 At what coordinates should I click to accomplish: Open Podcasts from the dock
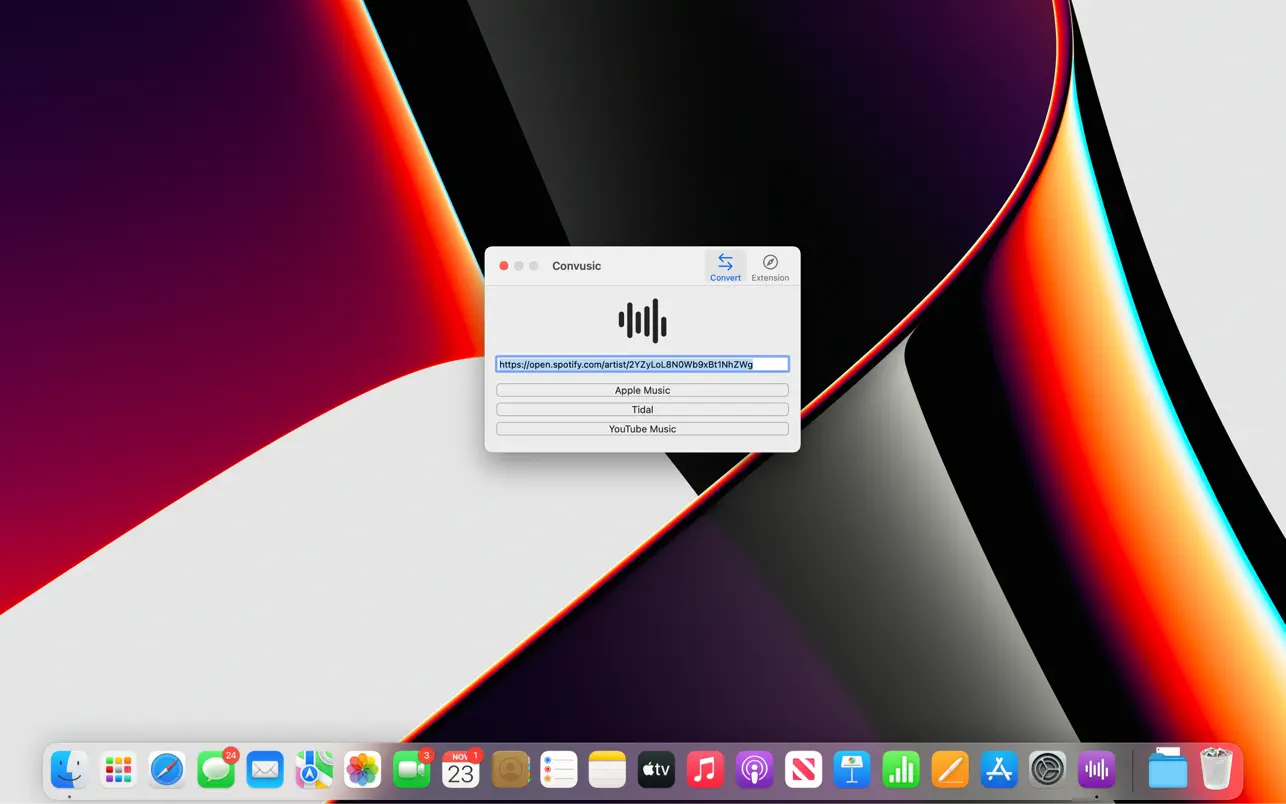click(x=754, y=770)
